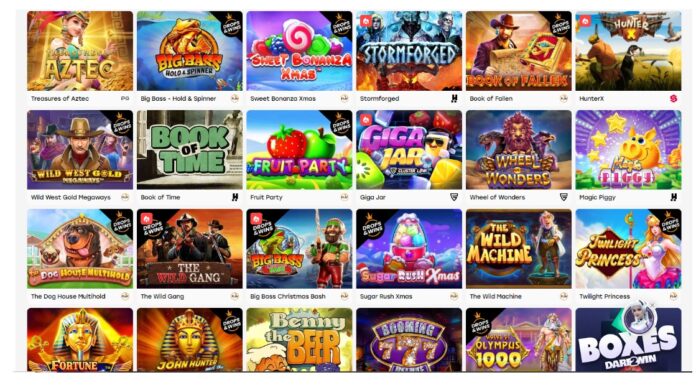Click the red hot badge on Giga Jar thumbnail
Image resolution: width=696 pixels, height=385 pixels.
(366, 120)
